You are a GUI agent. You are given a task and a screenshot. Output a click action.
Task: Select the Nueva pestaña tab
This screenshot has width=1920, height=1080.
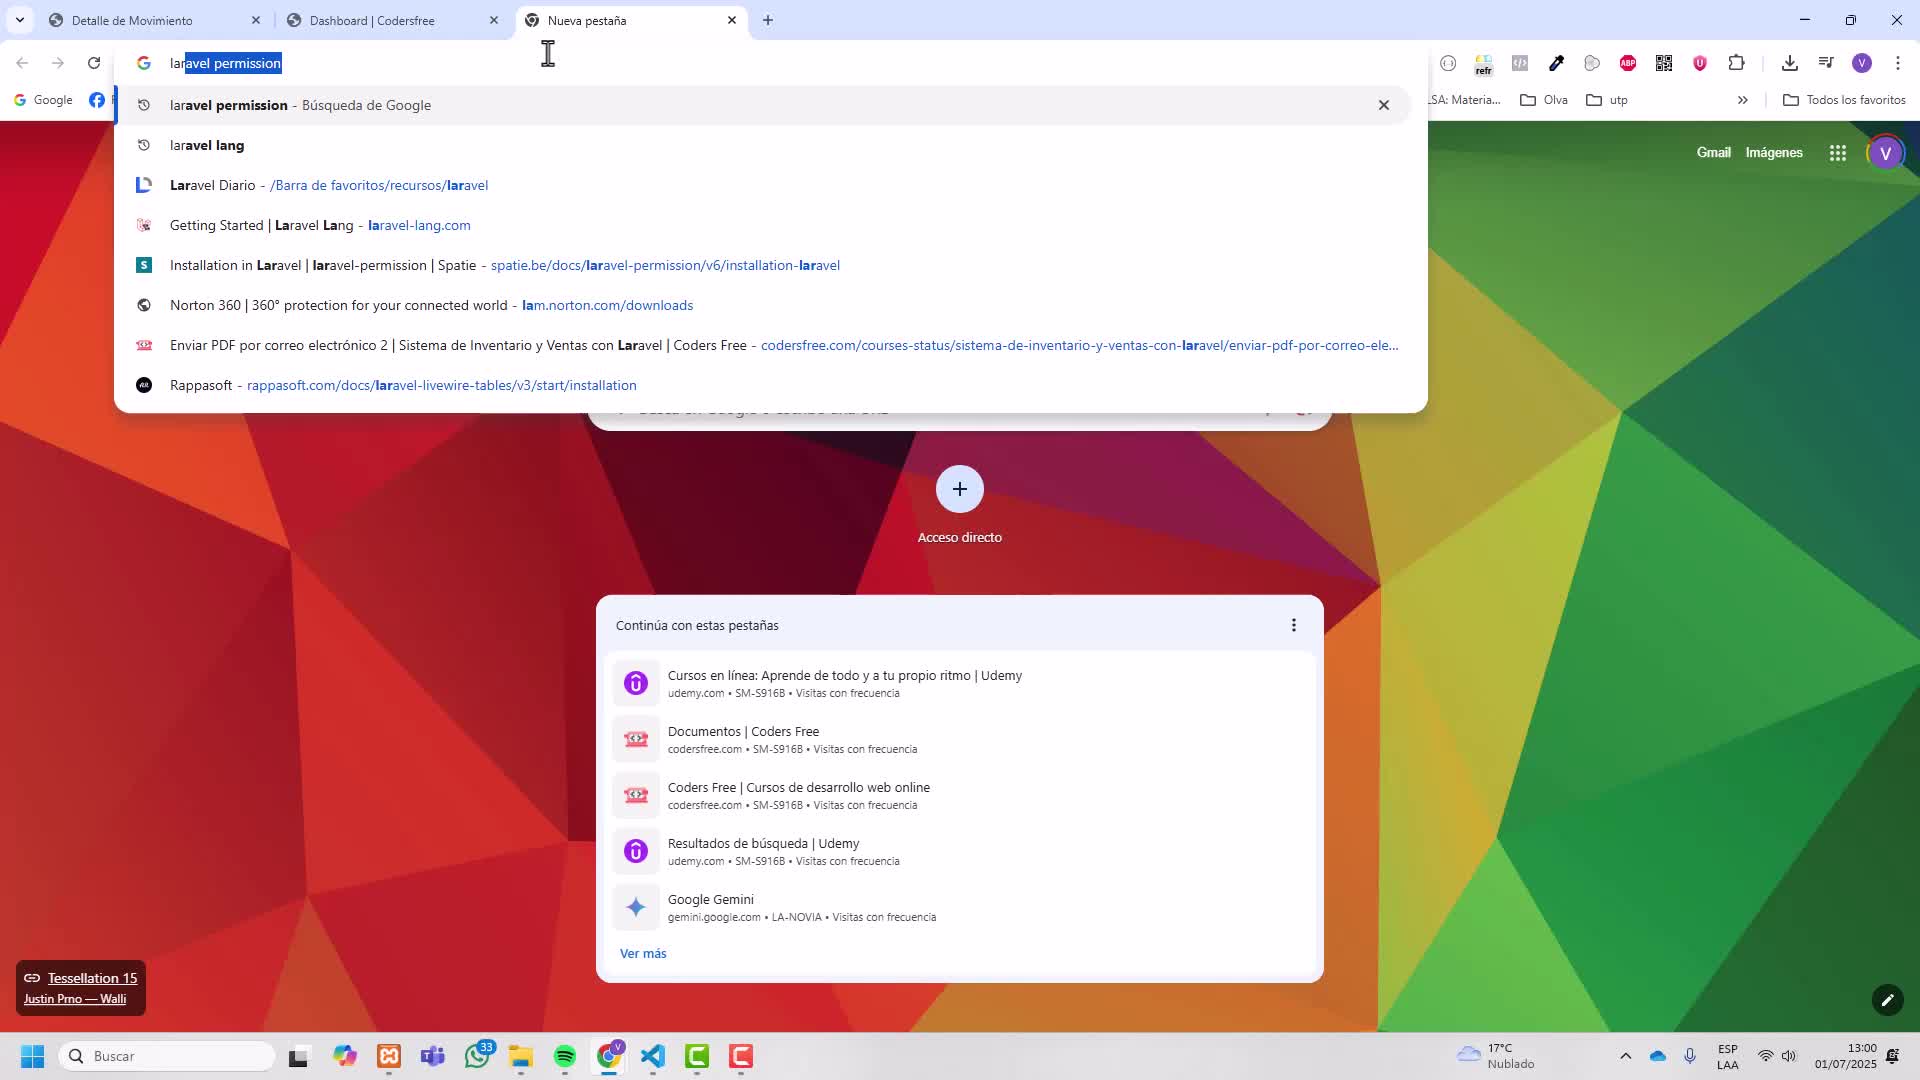point(631,20)
